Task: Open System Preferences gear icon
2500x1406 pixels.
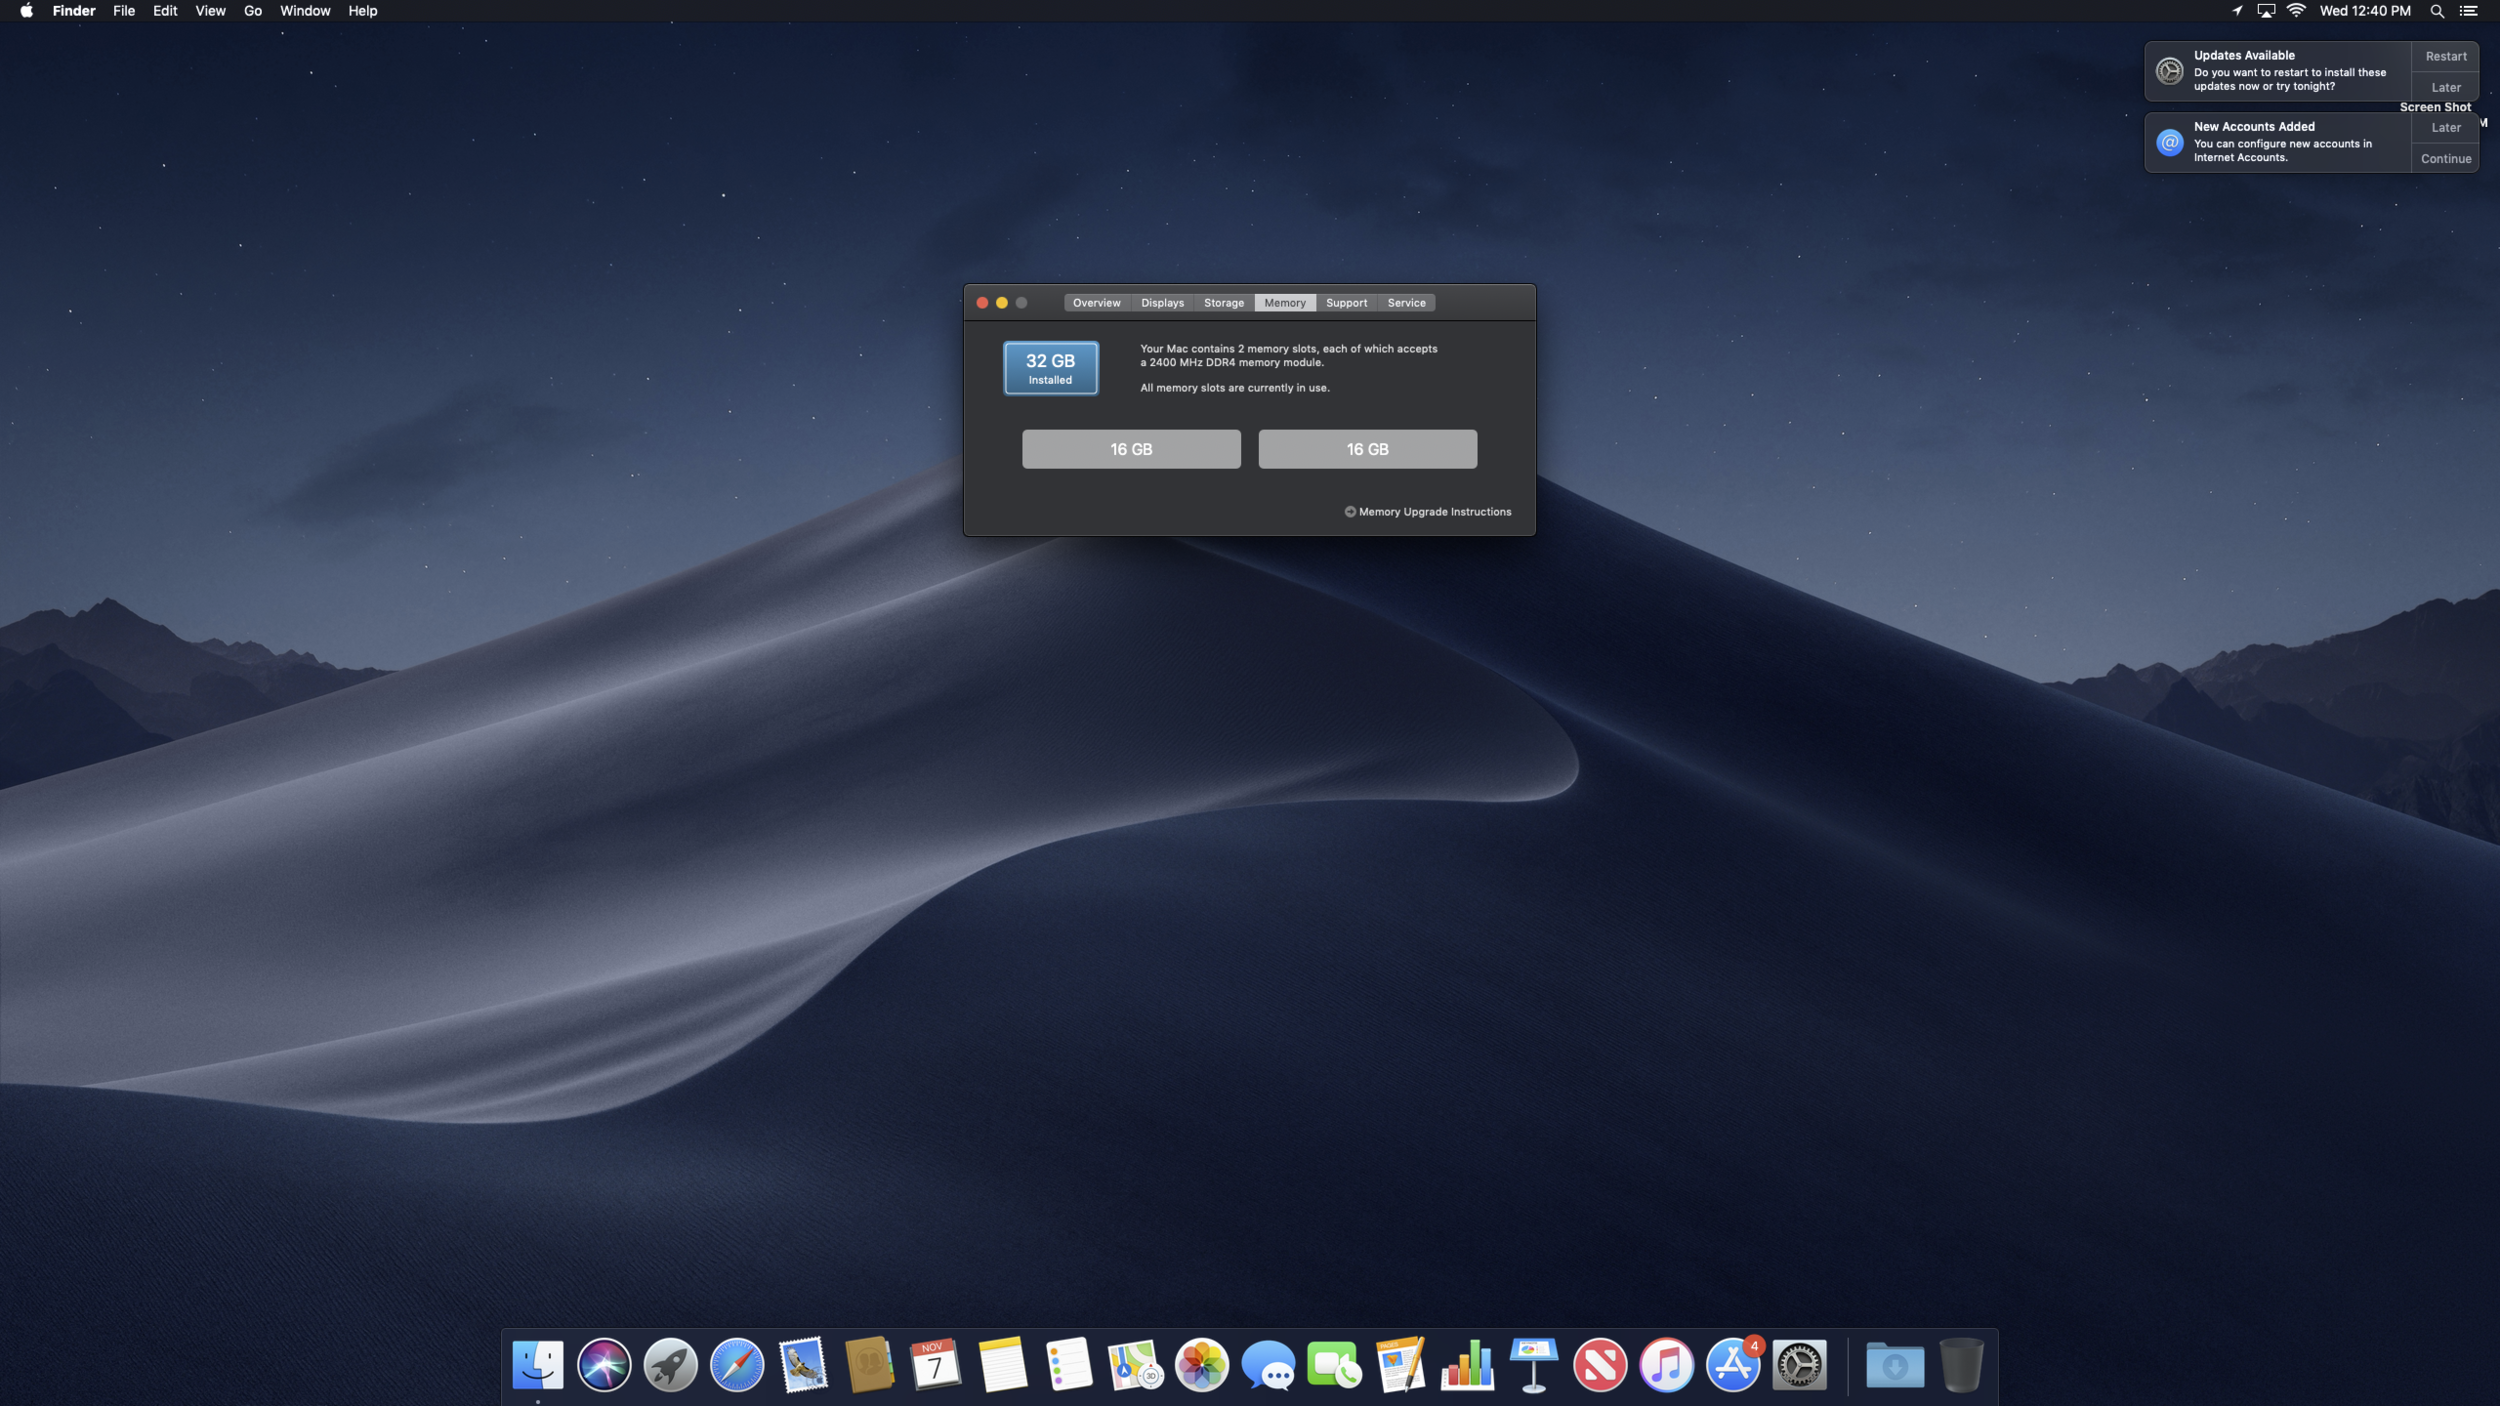Action: pyautogui.click(x=1799, y=1365)
